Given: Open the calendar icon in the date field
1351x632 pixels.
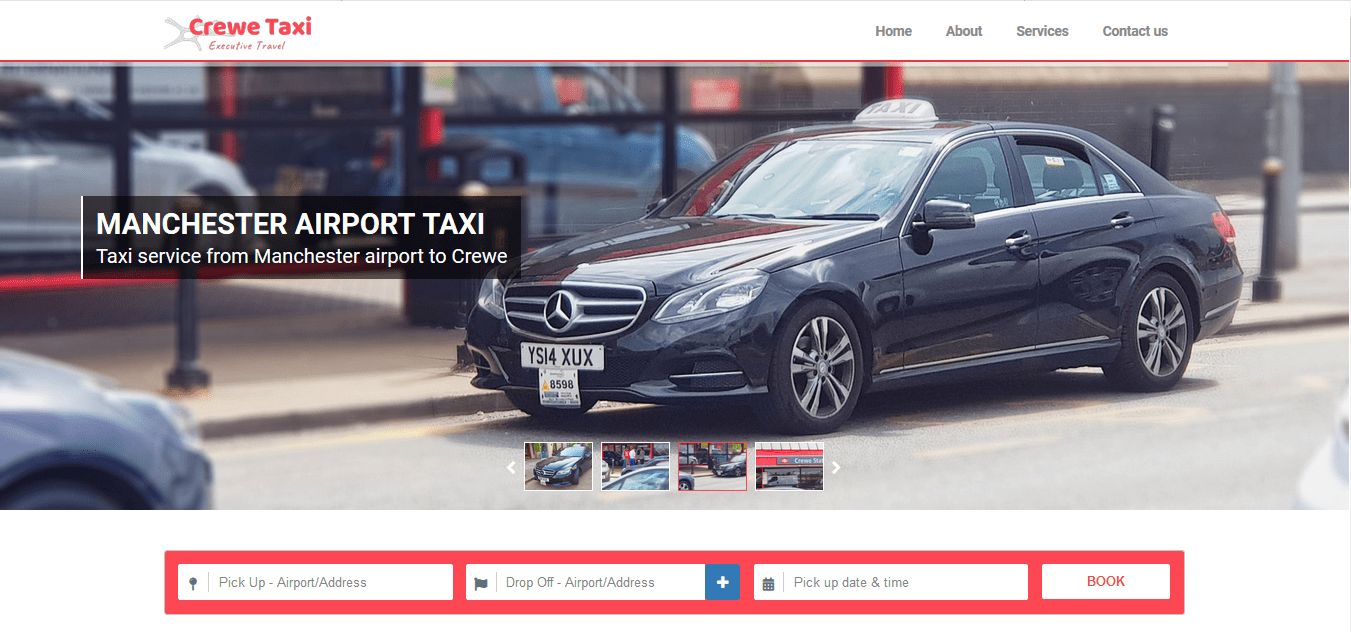Looking at the screenshot, I should (768, 581).
